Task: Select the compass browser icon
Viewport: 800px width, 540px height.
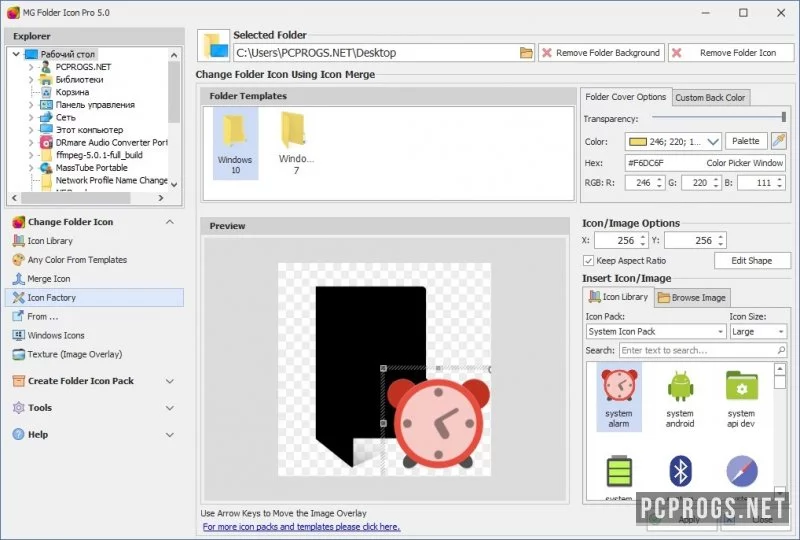Action: coord(741,471)
